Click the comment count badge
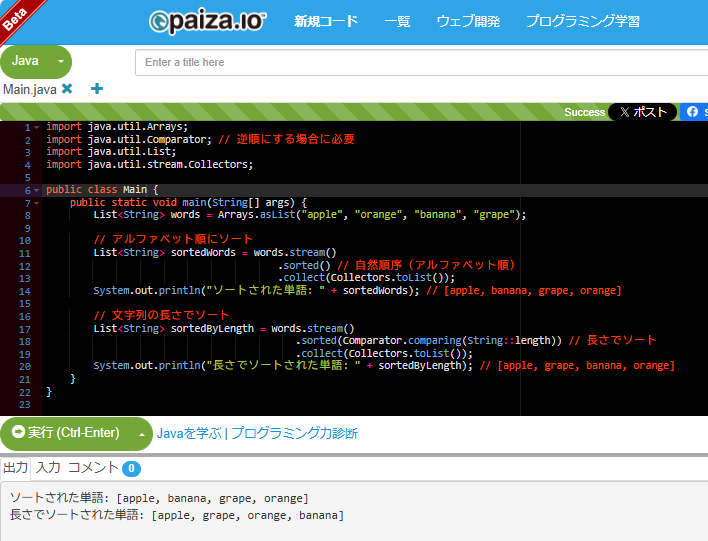The width and height of the screenshot is (708, 541). point(132,468)
